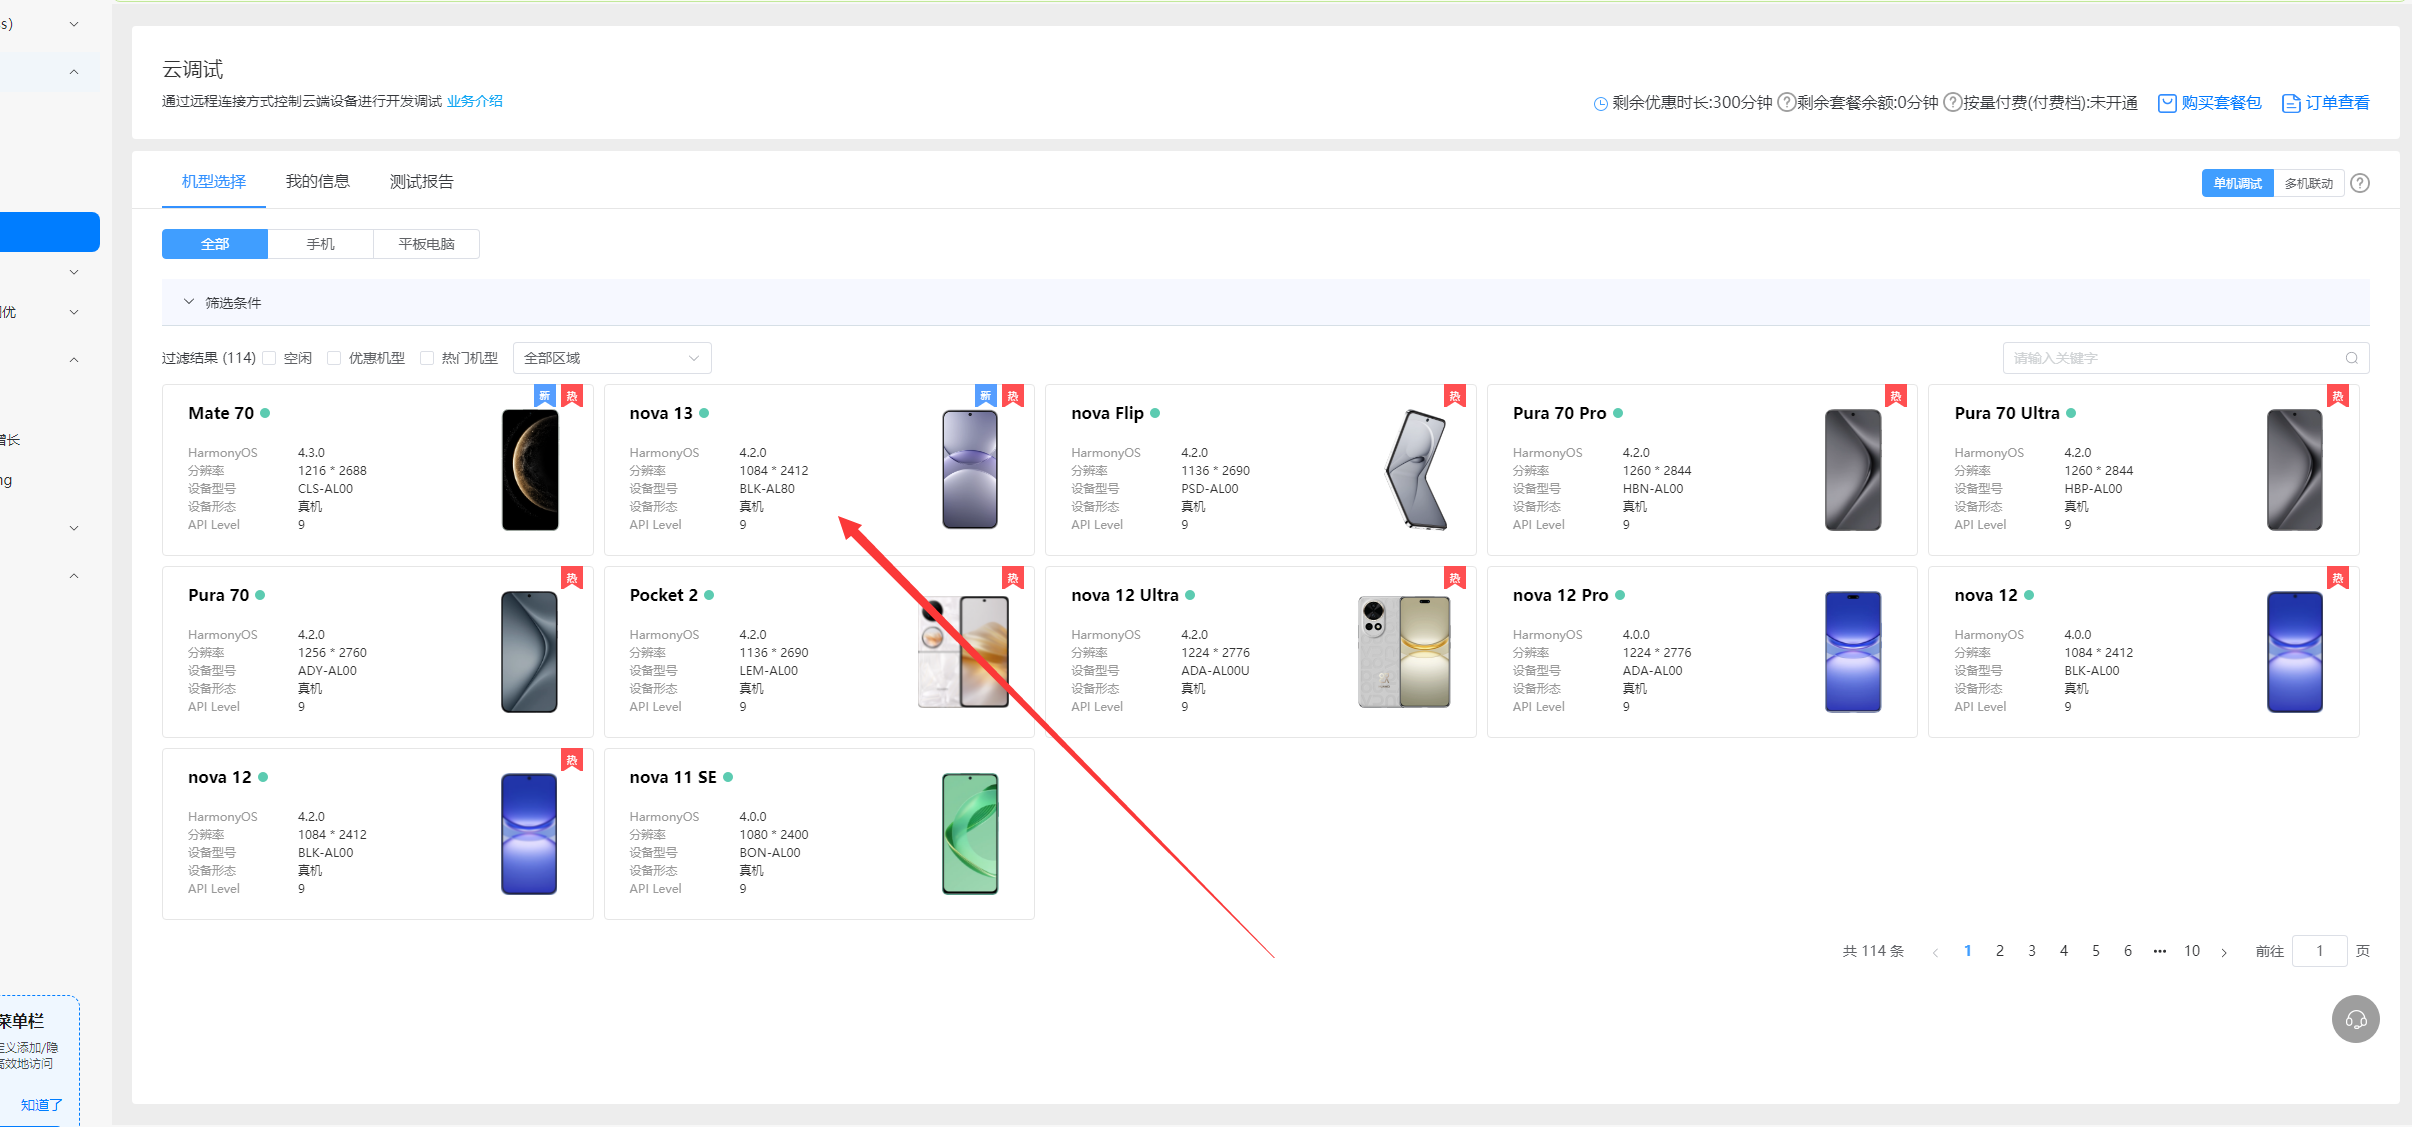
Task: Switch to the 测试报告 tab
Action: [x=422, y=181]
